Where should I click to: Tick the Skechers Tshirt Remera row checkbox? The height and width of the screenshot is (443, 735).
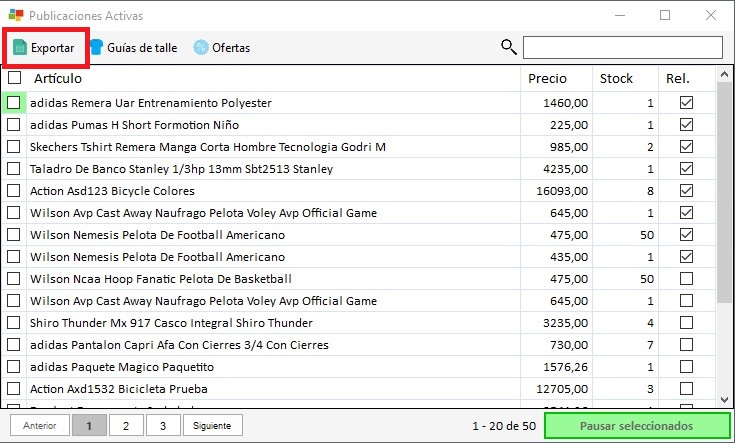point(14,147)
